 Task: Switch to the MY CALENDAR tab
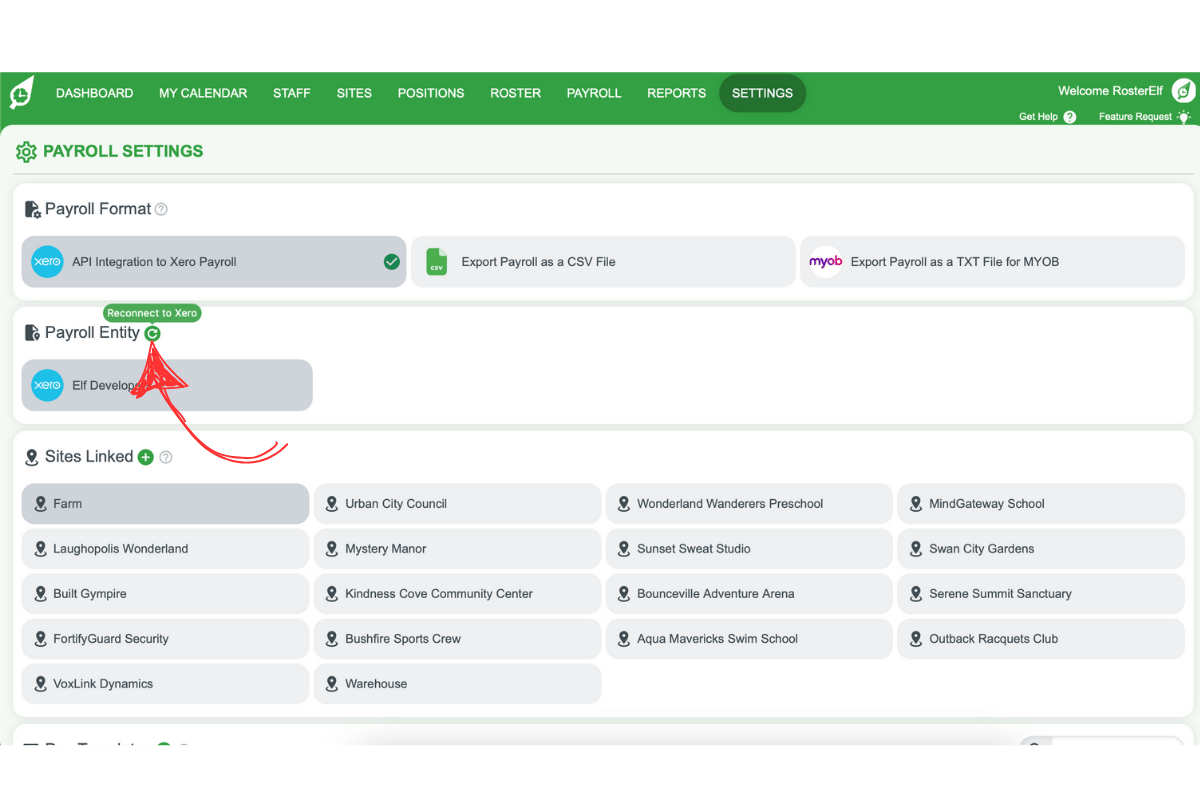pyautogui.click(x=203, y=92)
